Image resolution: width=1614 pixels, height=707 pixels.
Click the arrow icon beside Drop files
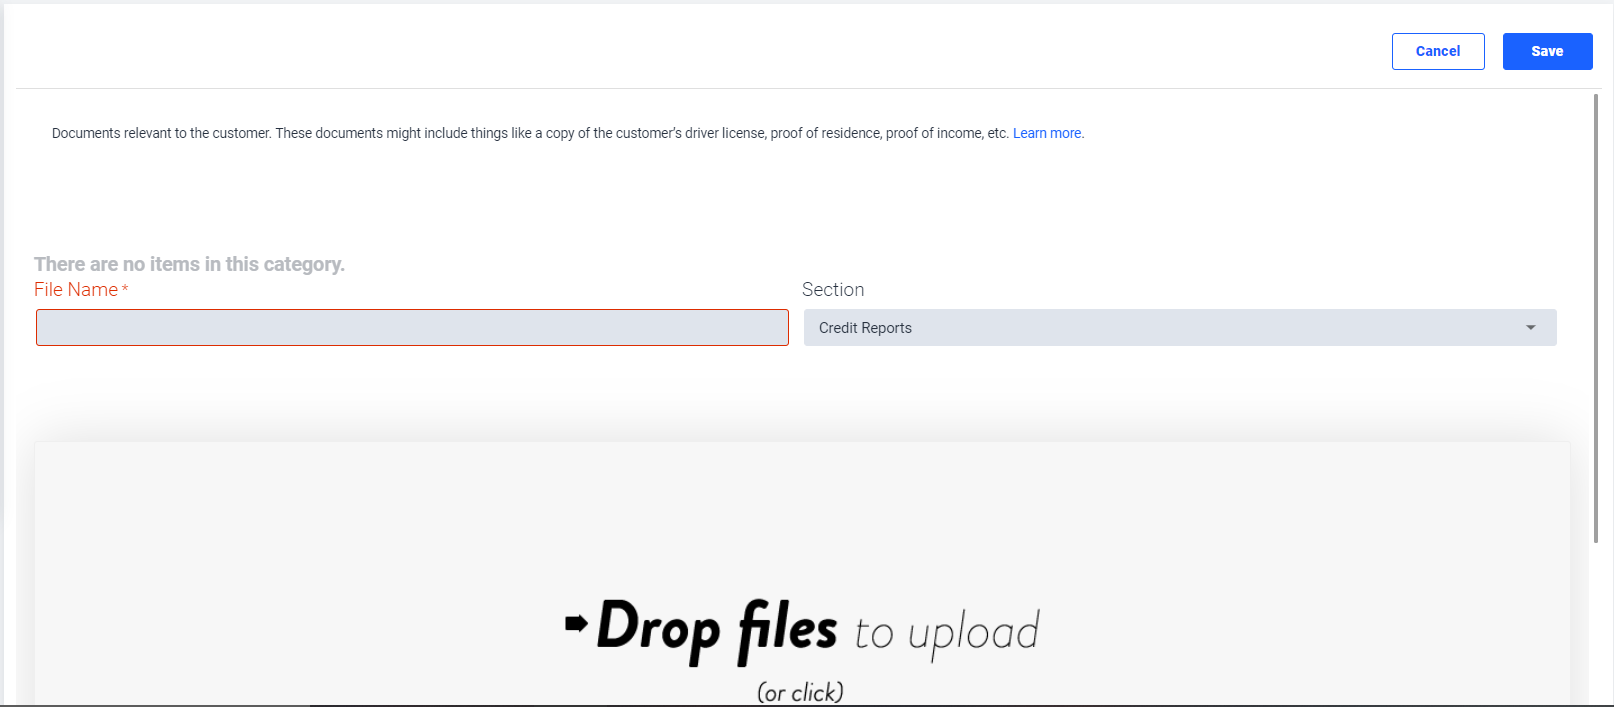tap(576, 623)
